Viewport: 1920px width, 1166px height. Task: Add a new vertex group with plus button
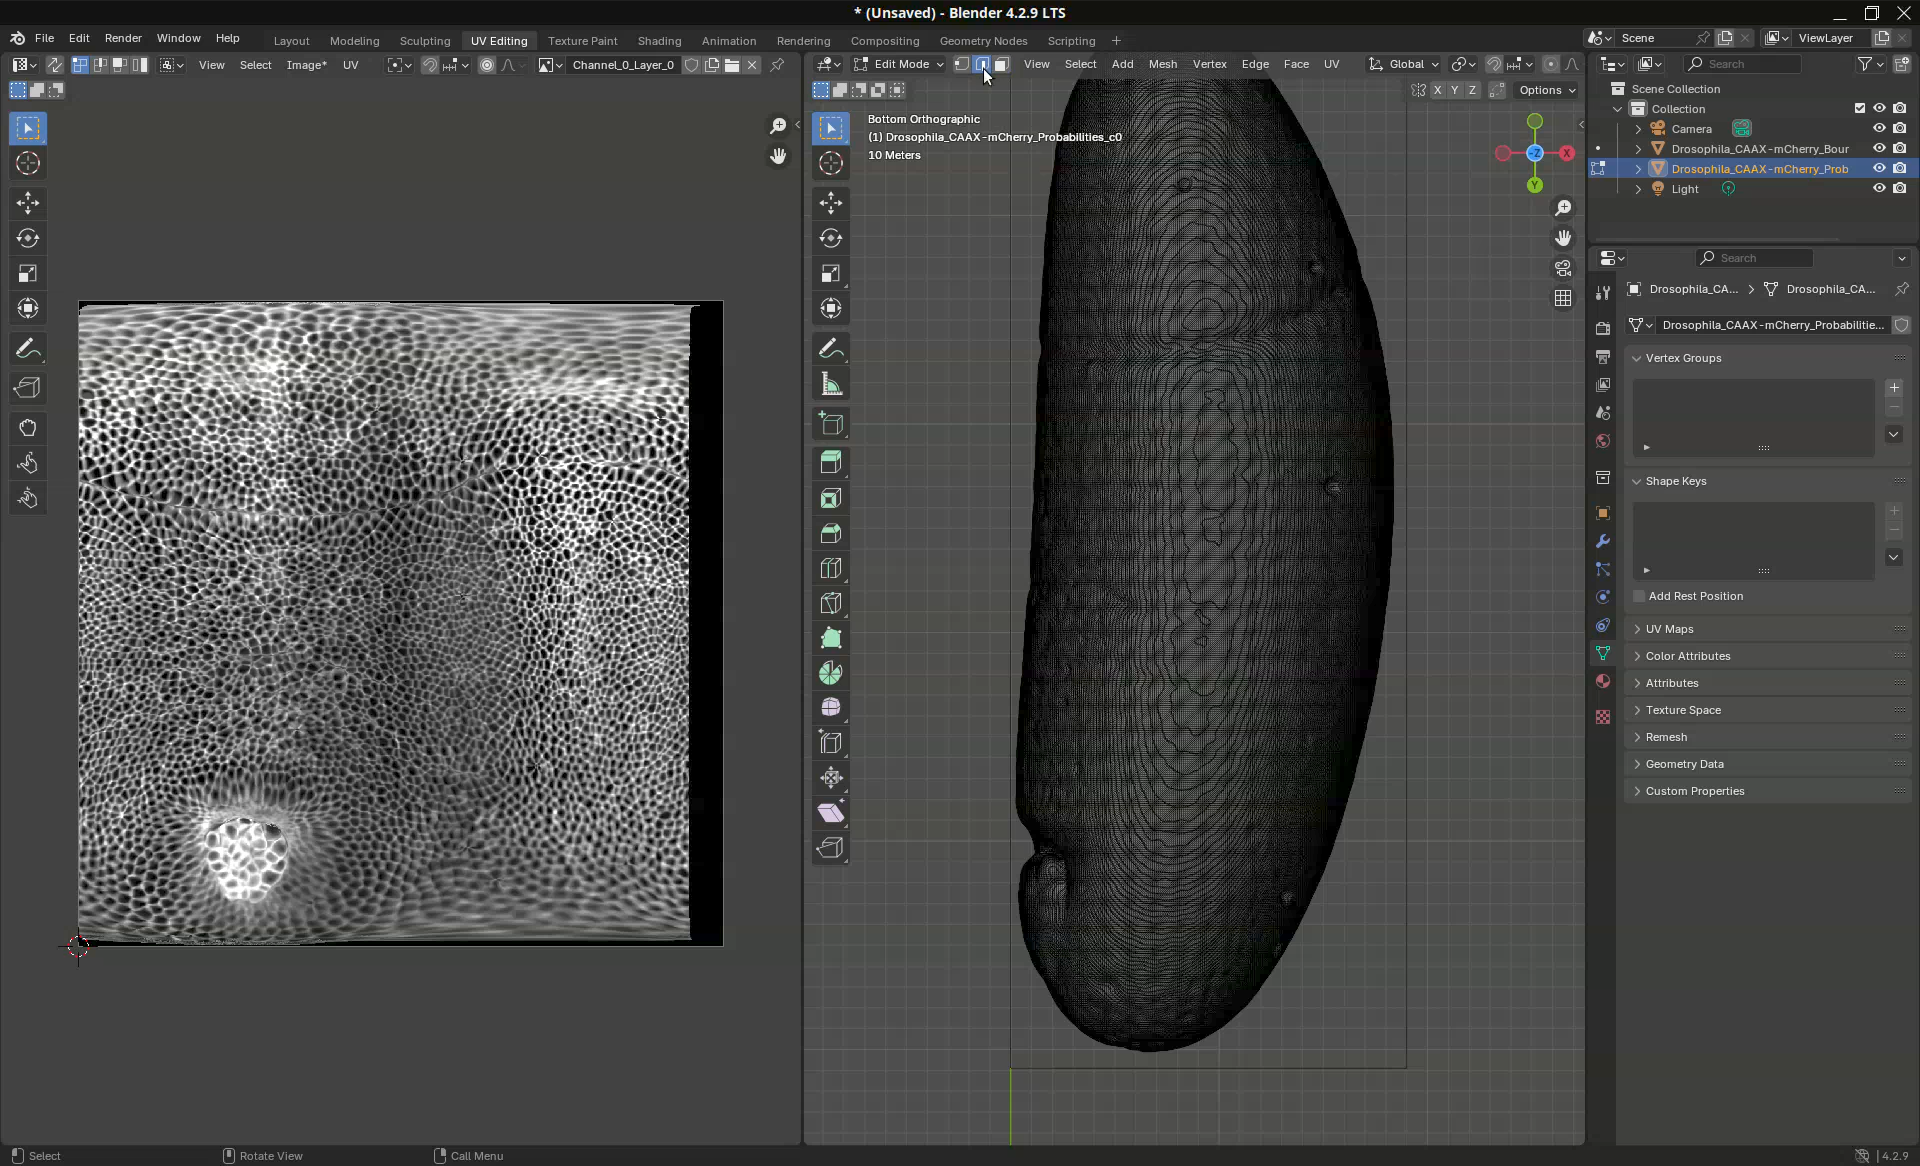(x=1894, y=387)
